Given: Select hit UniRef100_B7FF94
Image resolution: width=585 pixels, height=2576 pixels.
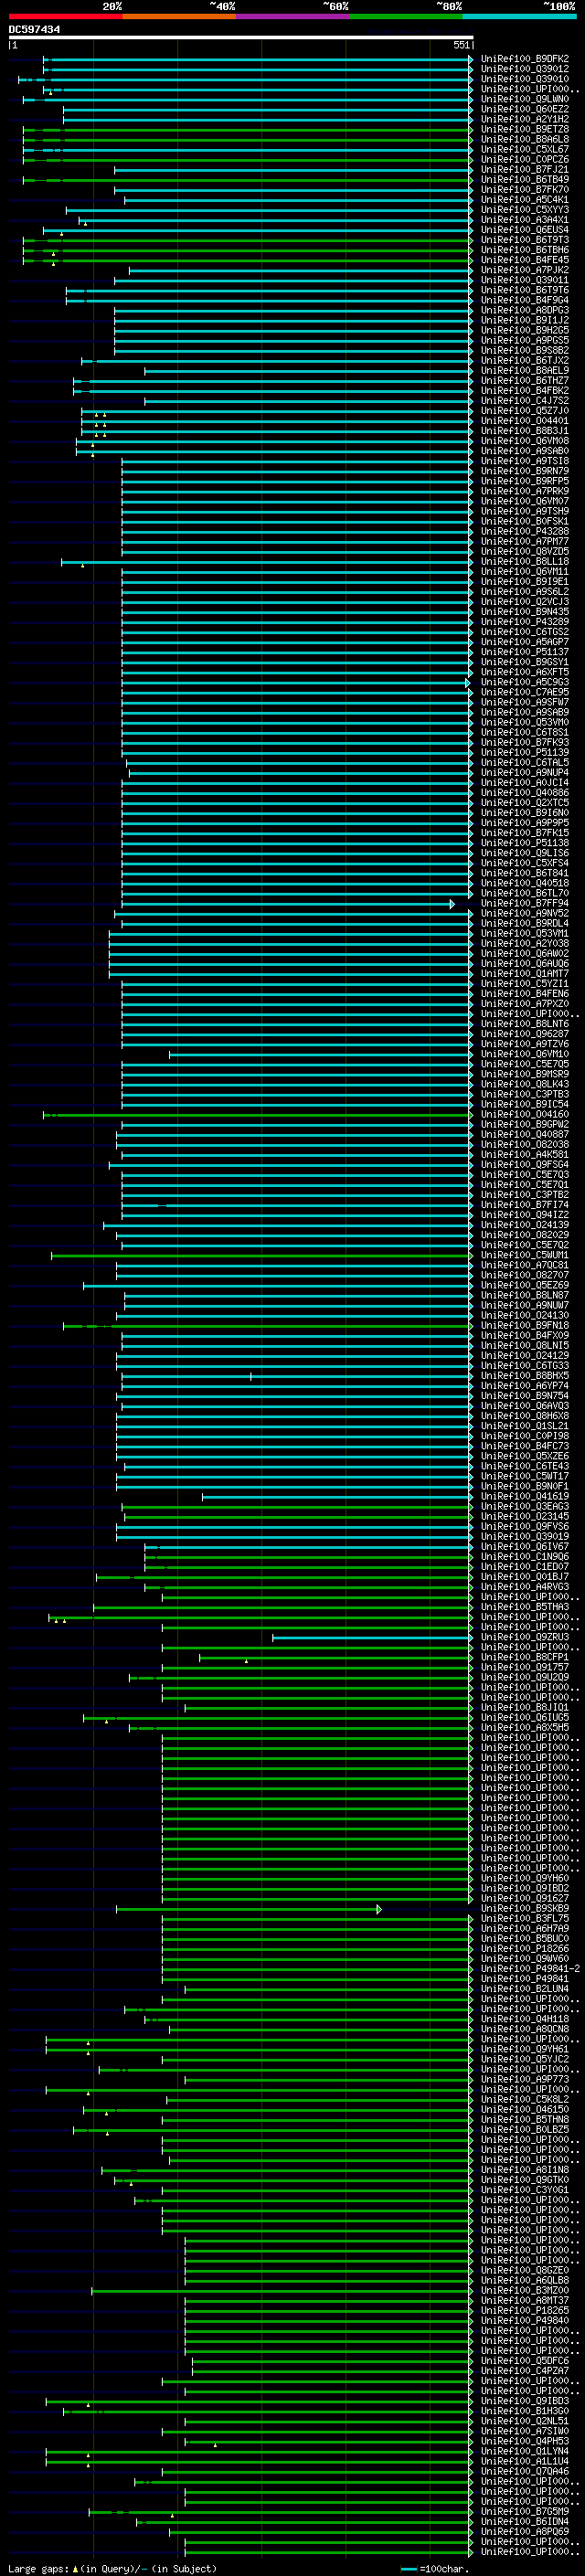Looking at the screenshot, I should pos(525,903).
